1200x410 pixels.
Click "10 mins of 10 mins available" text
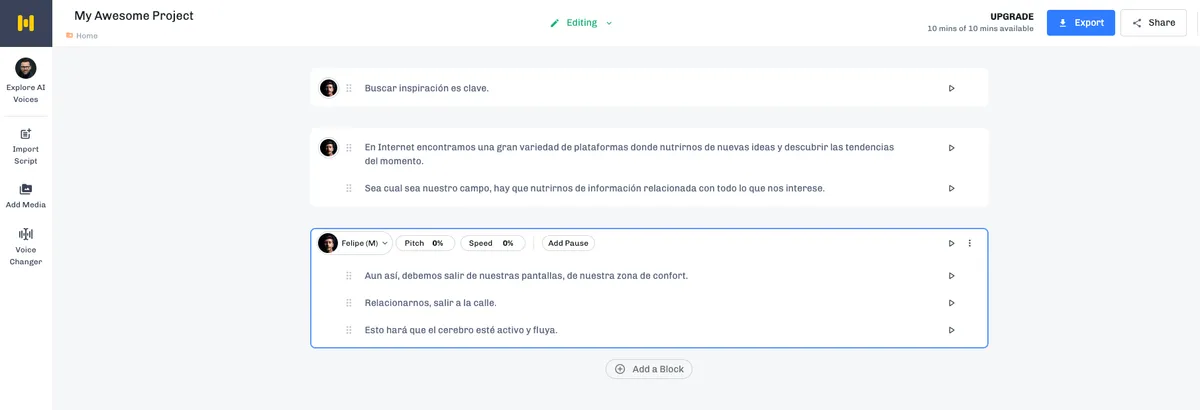coord(980,29)
